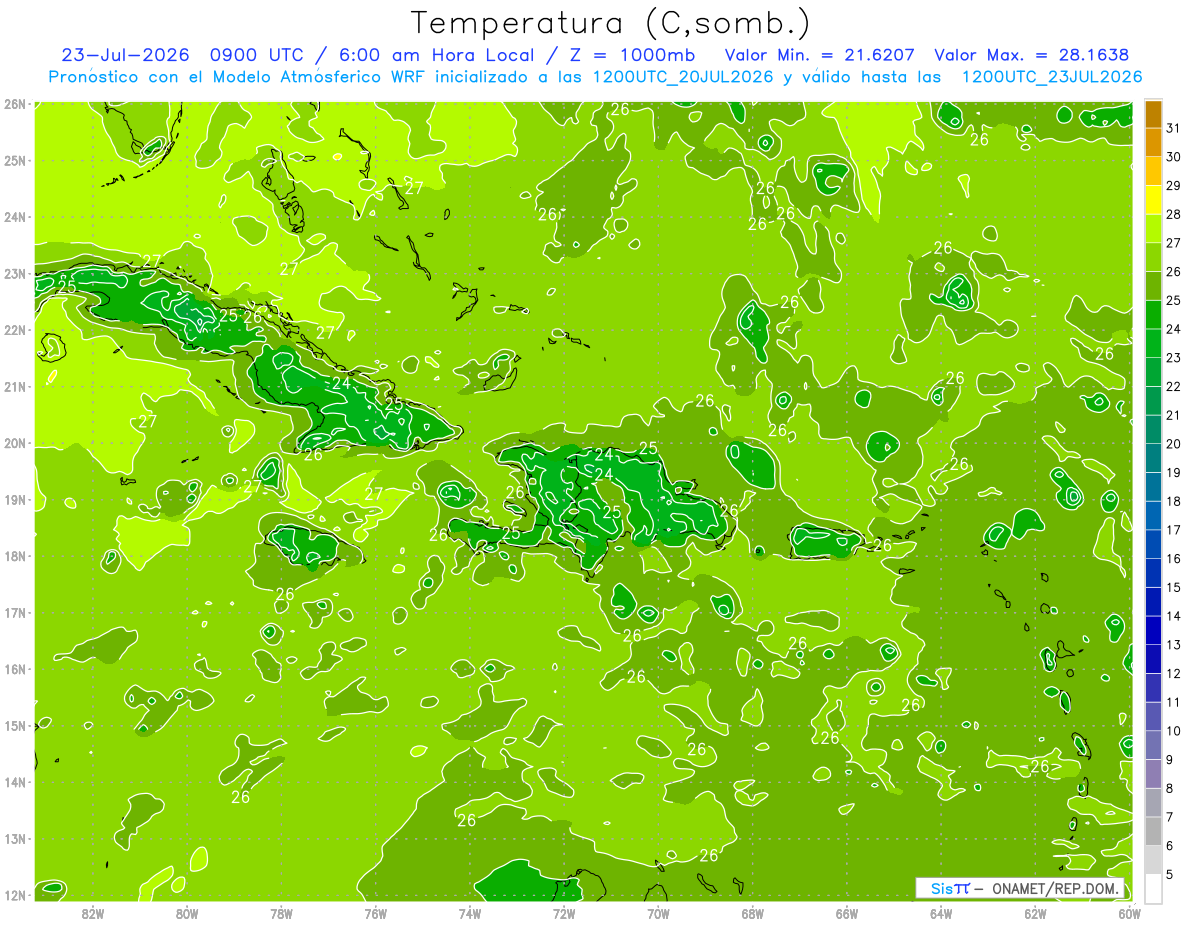
Task: Click the 21N latitude axis label
Action: 15,387
